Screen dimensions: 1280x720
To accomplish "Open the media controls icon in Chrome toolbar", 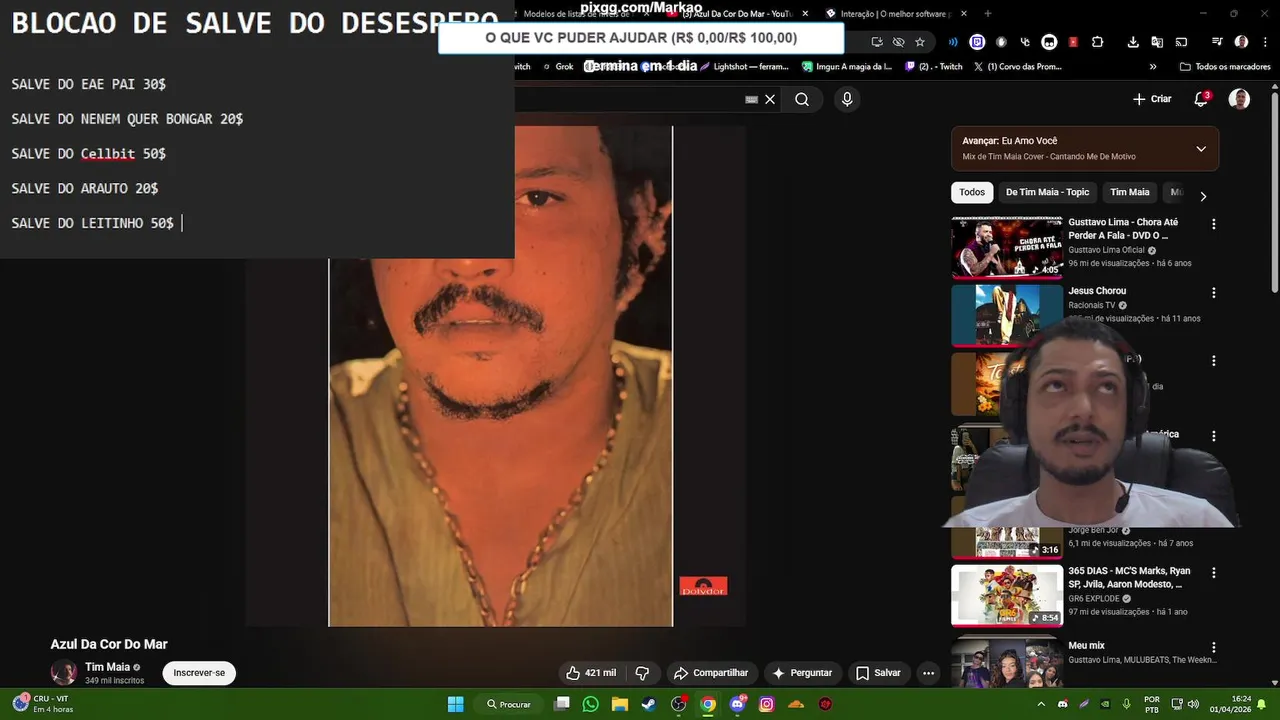I will pos(1217,42).
